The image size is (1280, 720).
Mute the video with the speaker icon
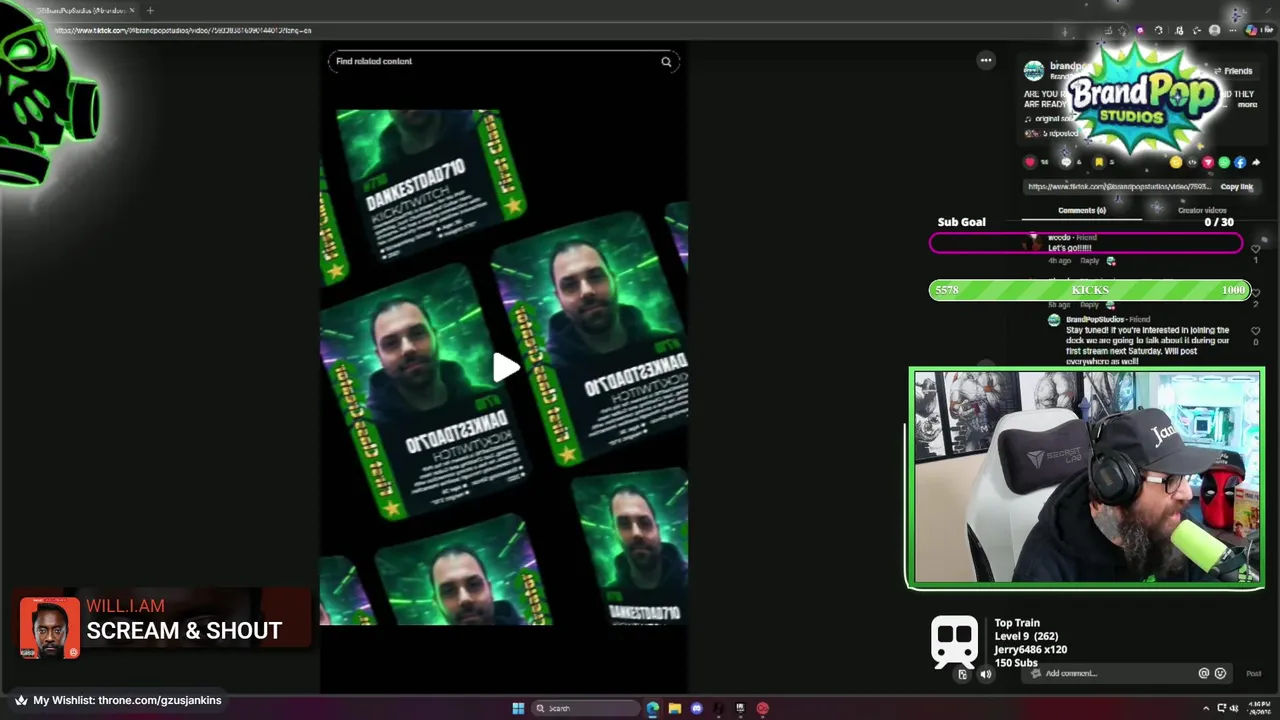(985, 674)
